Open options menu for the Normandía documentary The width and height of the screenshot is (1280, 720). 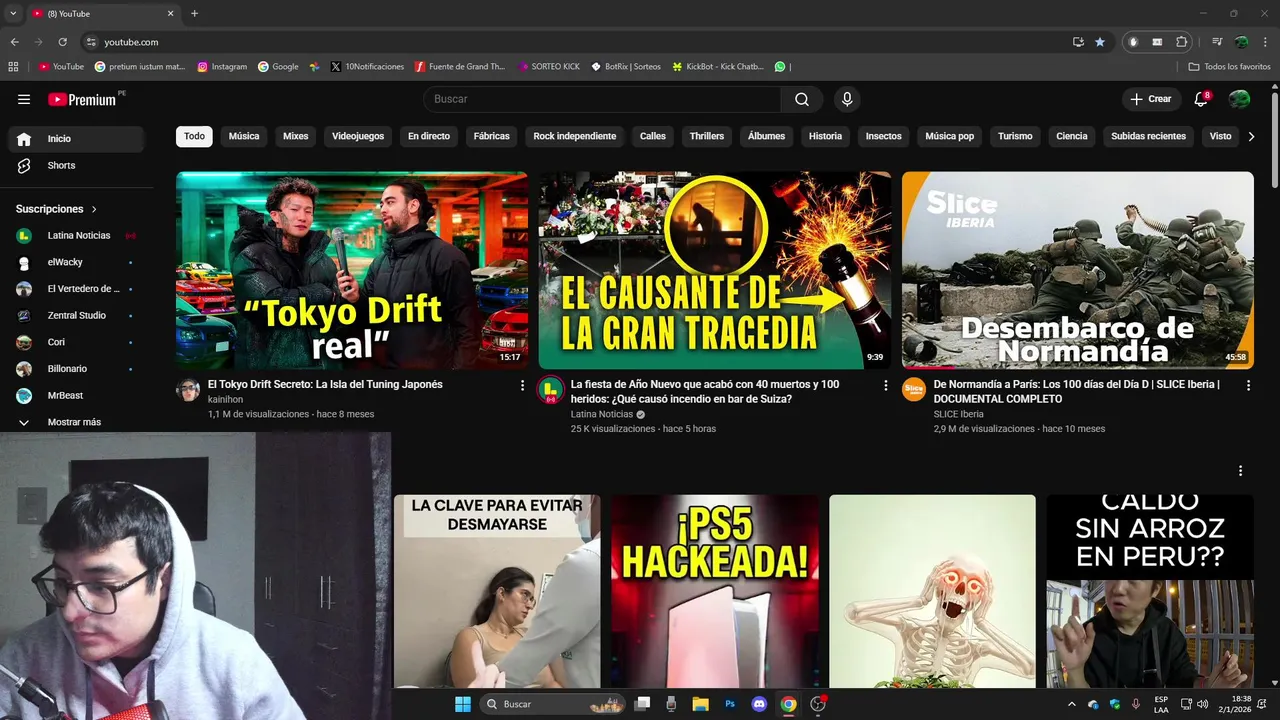pyautogui.click(x=1248, y=385)
